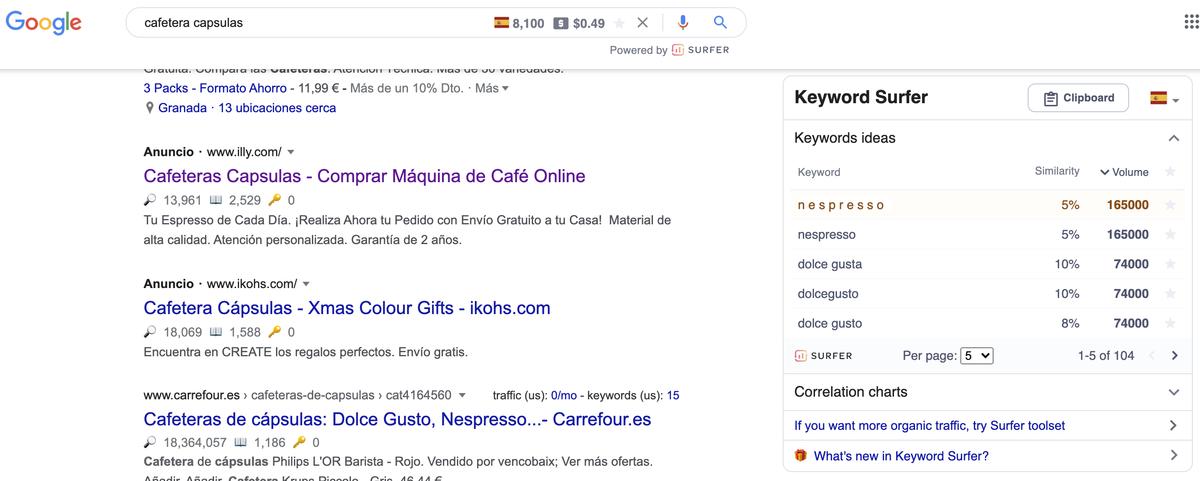The width and height of the screenshot is (1200, 481).
Task: Expand the Correlation charts section
Action: [1173, 392]
